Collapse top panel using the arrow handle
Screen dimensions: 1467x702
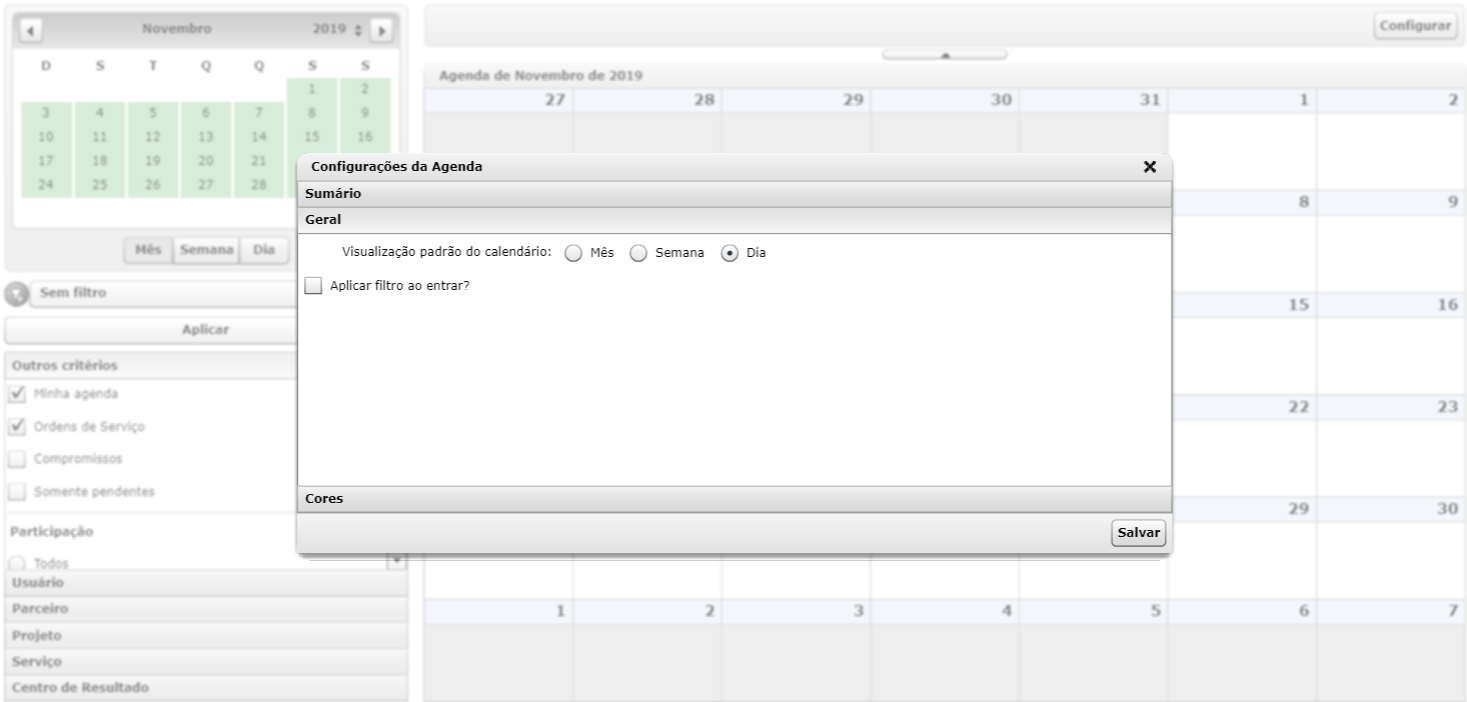[944, 55]
